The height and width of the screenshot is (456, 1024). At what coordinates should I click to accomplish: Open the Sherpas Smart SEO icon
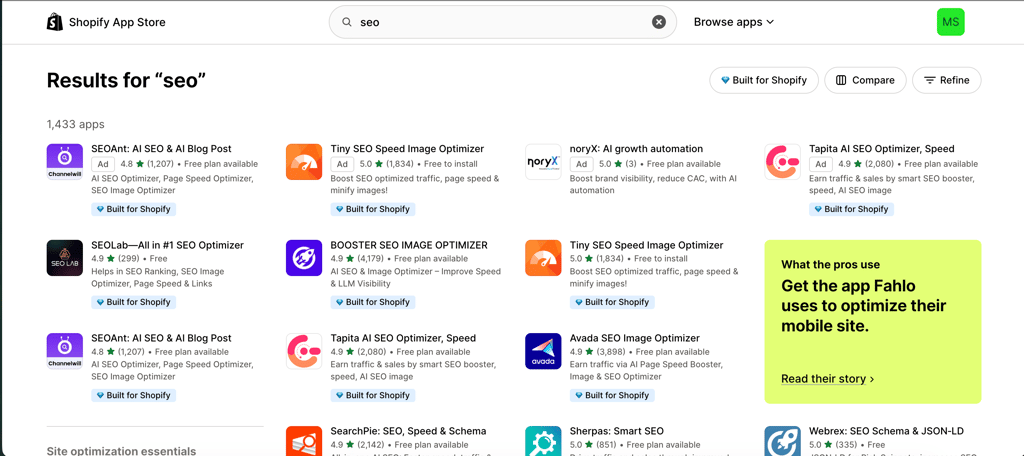543,441
